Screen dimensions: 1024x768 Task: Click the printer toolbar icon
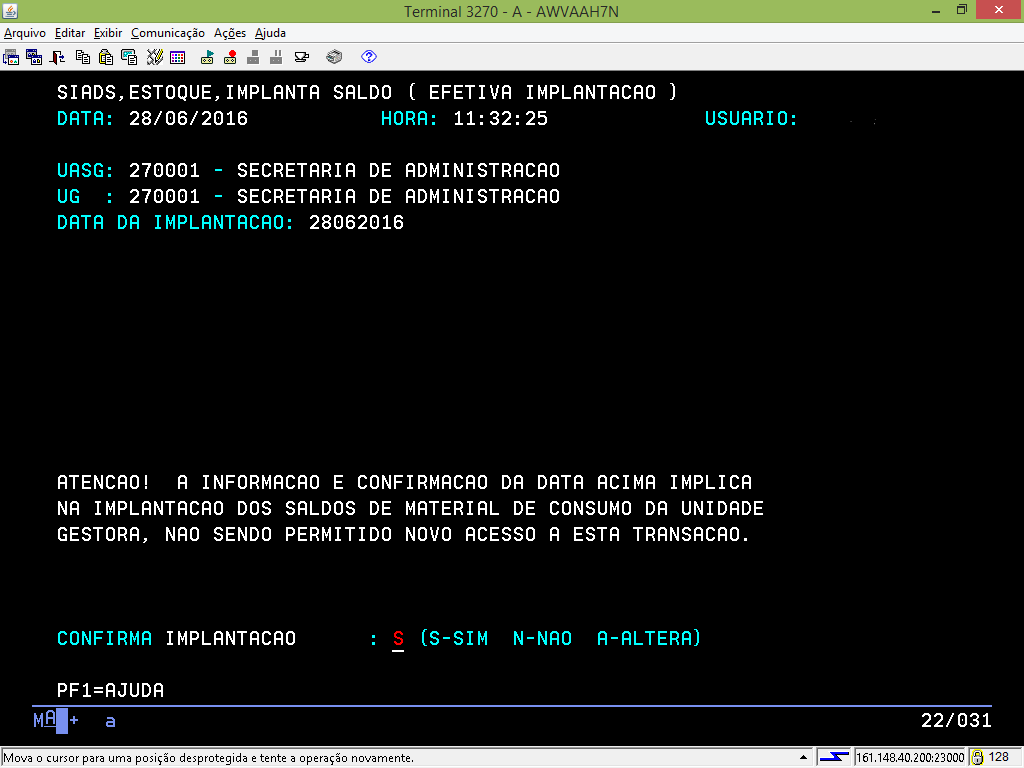pyautogui.click(x=334, y=57)
